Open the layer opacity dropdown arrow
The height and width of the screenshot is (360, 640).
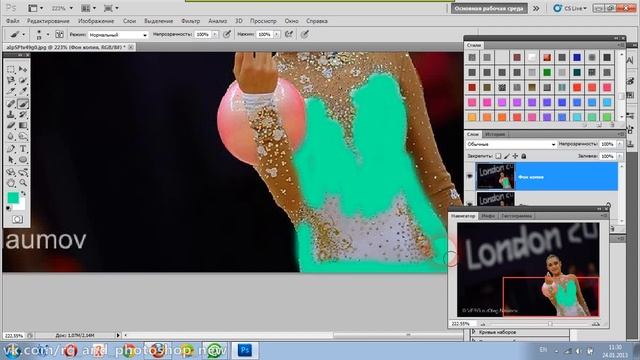[620, 144]
